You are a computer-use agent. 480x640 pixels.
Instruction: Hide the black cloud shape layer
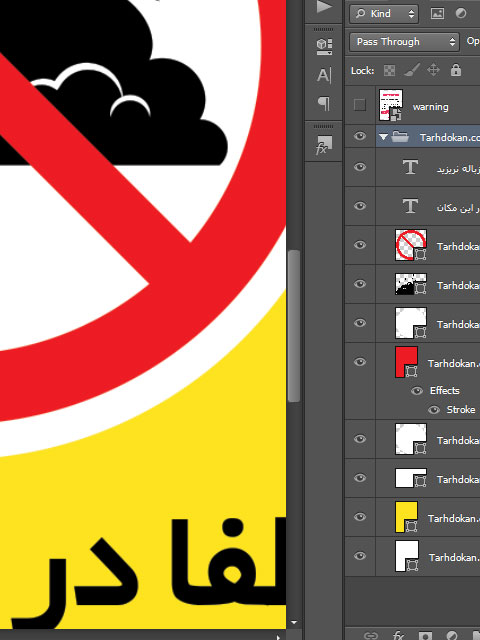tap(360, 284)
